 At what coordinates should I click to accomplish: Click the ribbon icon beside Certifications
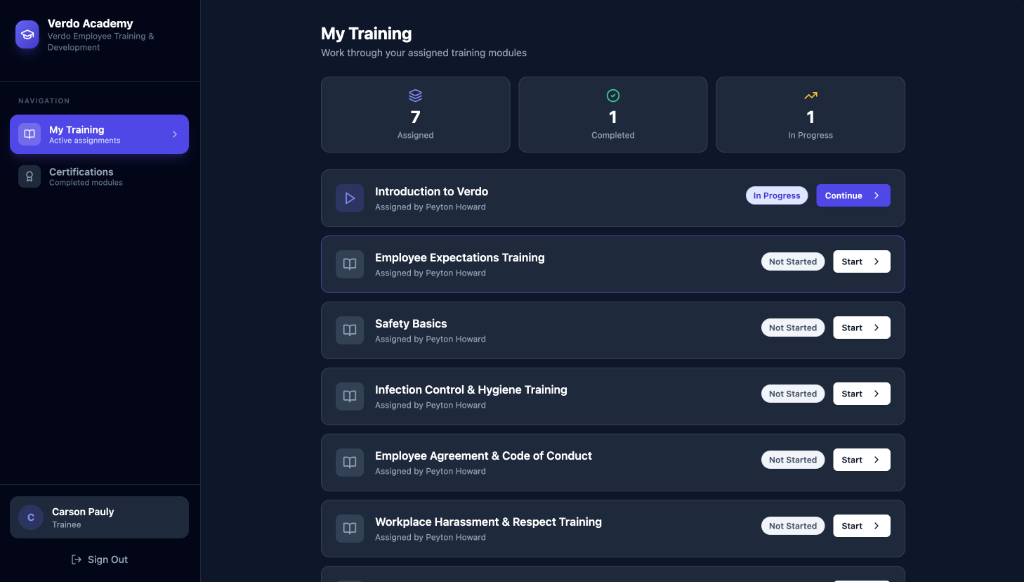[x=29, y=176]
